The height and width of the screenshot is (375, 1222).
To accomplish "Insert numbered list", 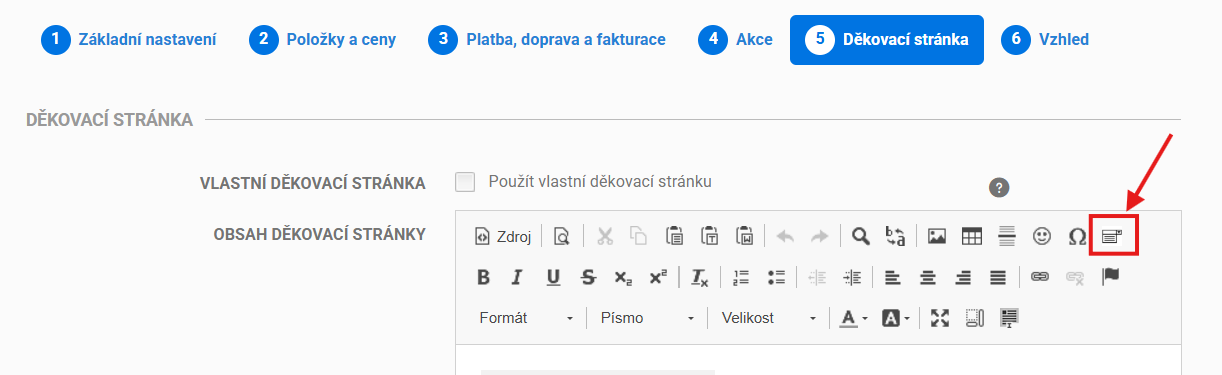I will click(x=741, y=277).
